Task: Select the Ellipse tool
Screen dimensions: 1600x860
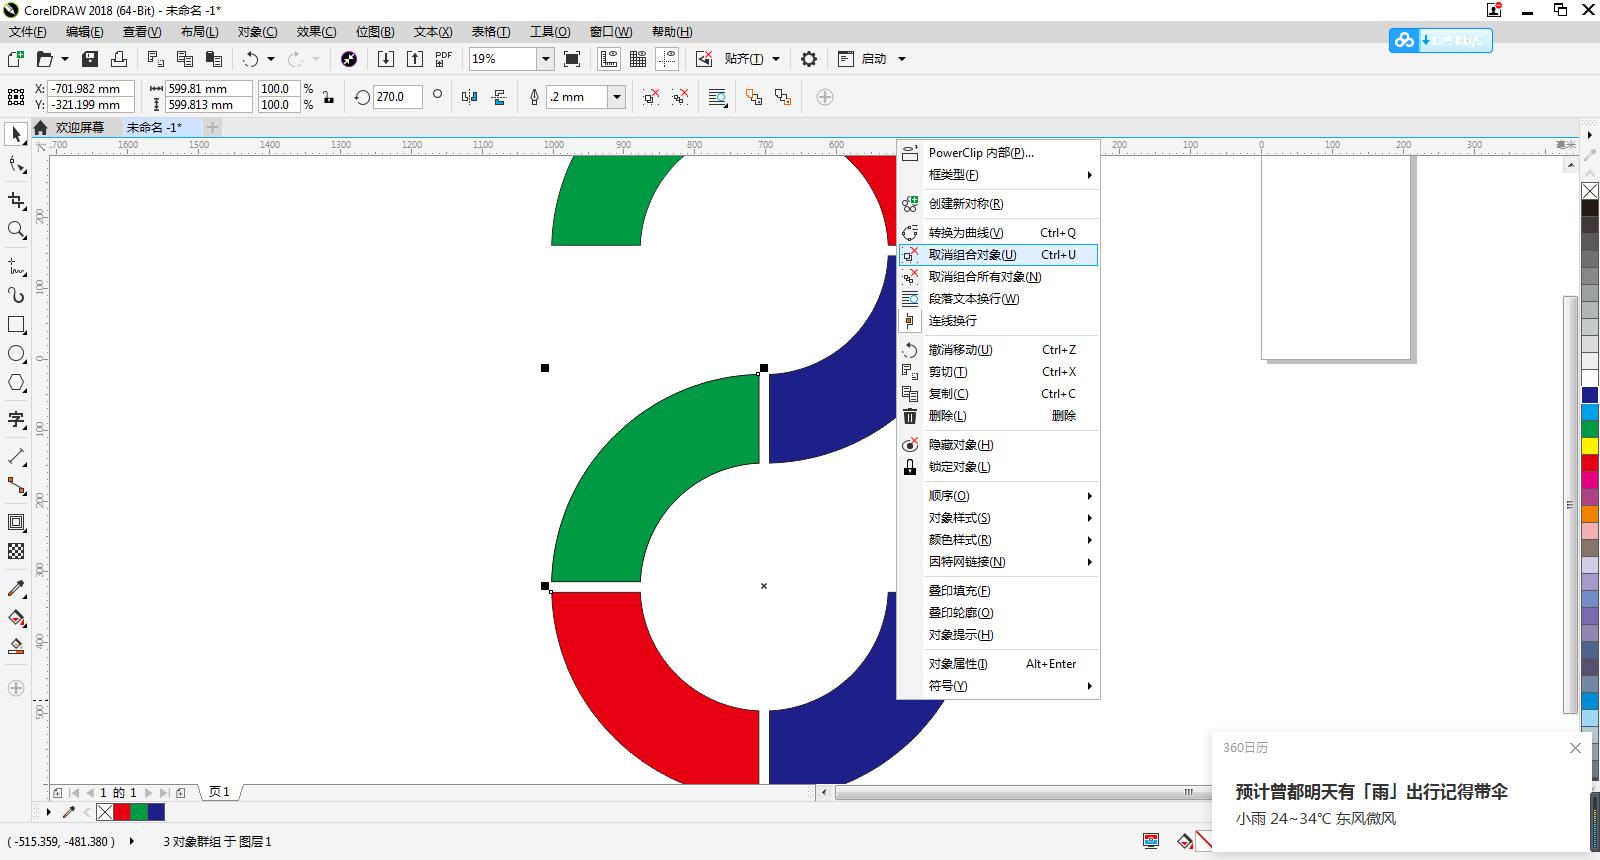Action: pyautogui.click(x=16, y=354)
